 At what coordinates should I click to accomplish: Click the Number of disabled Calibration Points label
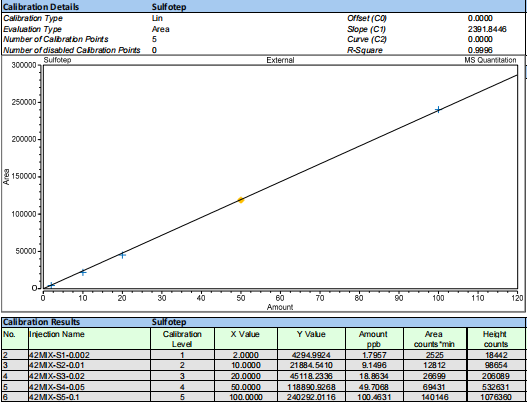pyautogui.click(x=71, y=50)
